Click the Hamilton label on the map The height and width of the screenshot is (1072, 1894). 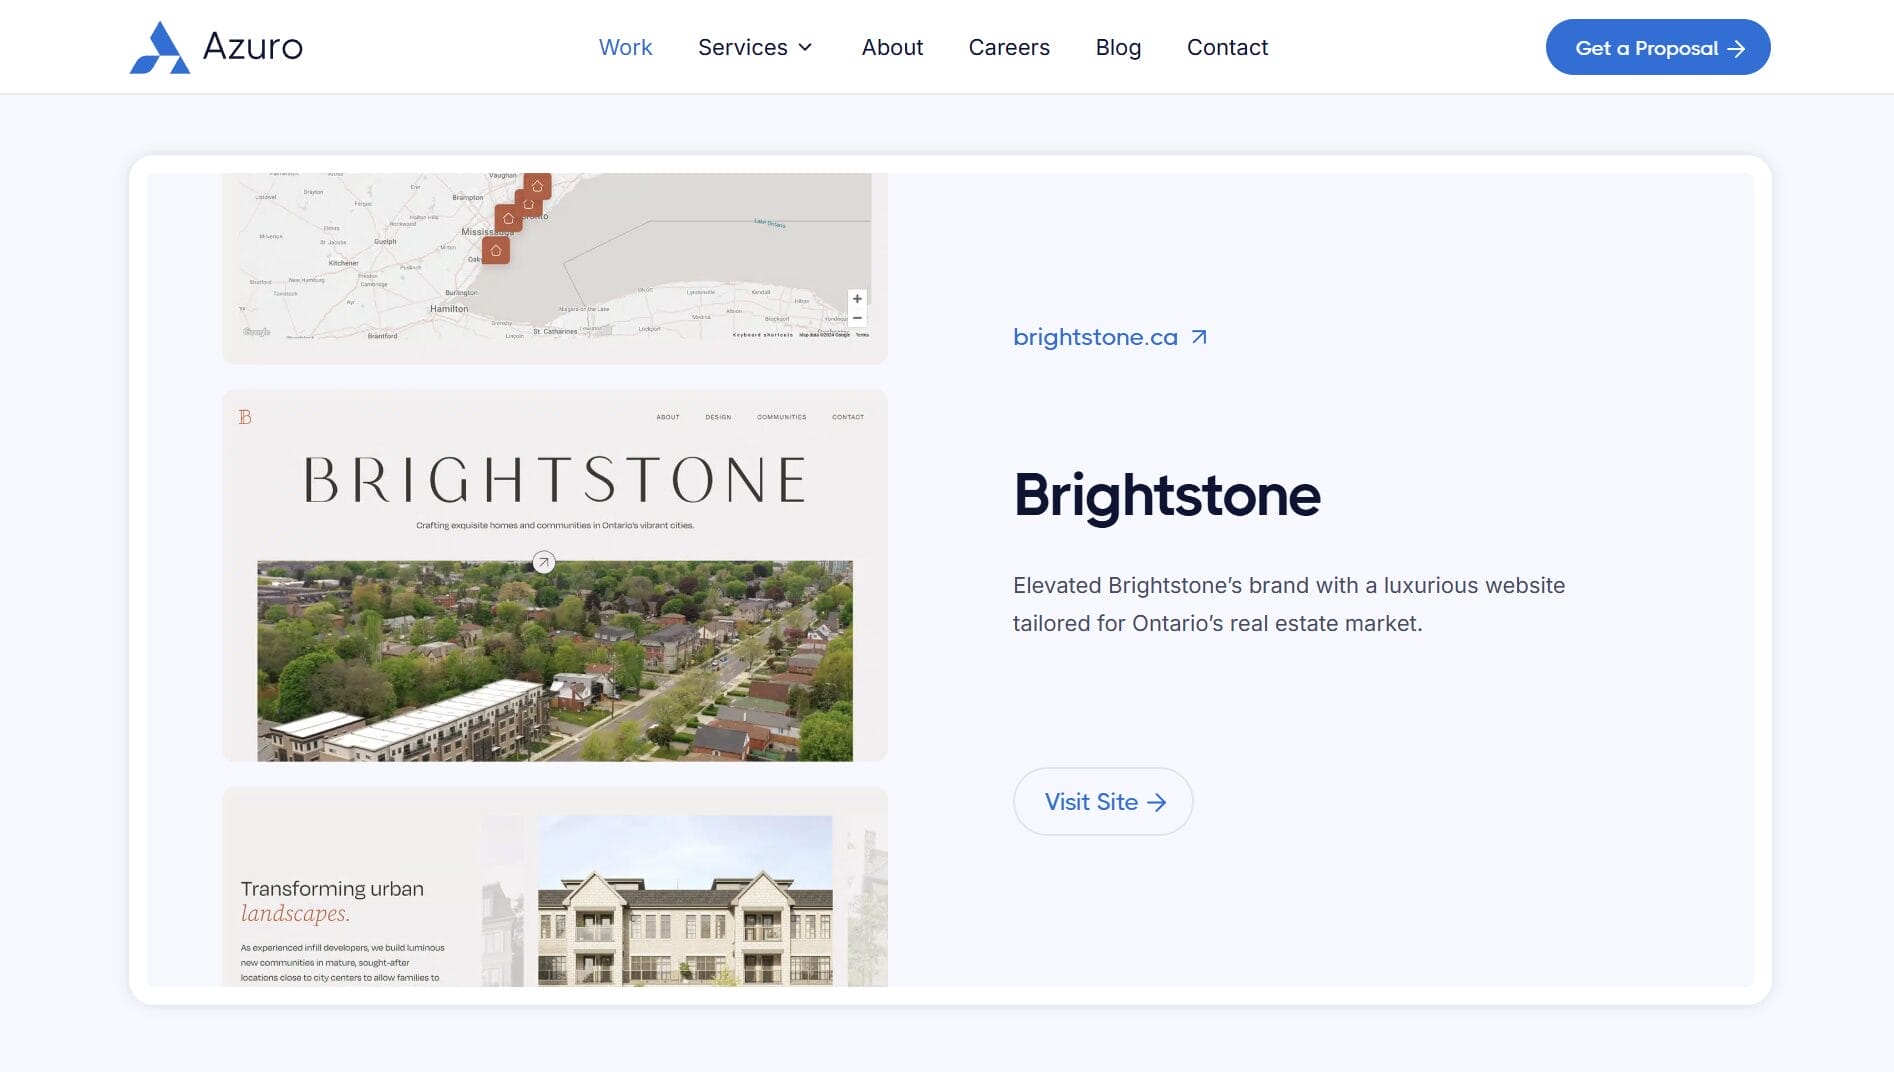pyautogui.click(x=449, y=309)
